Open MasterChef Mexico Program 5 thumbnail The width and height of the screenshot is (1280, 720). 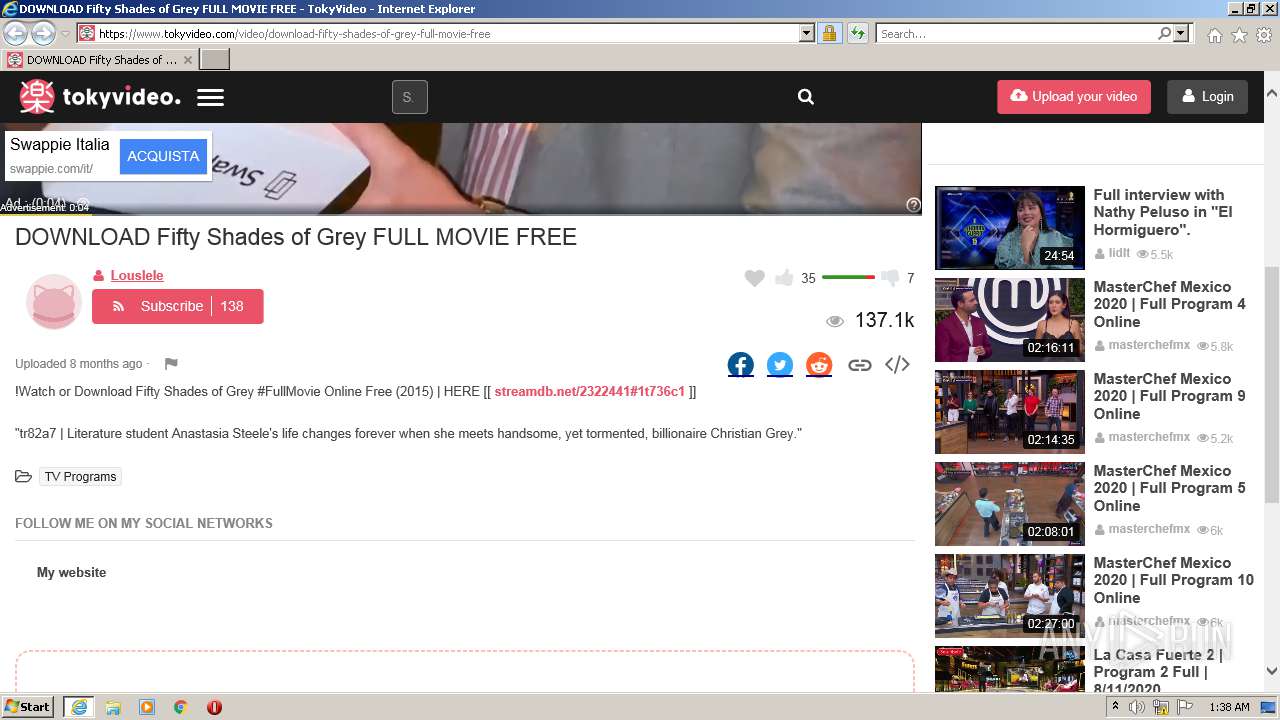click(1010, 504)
